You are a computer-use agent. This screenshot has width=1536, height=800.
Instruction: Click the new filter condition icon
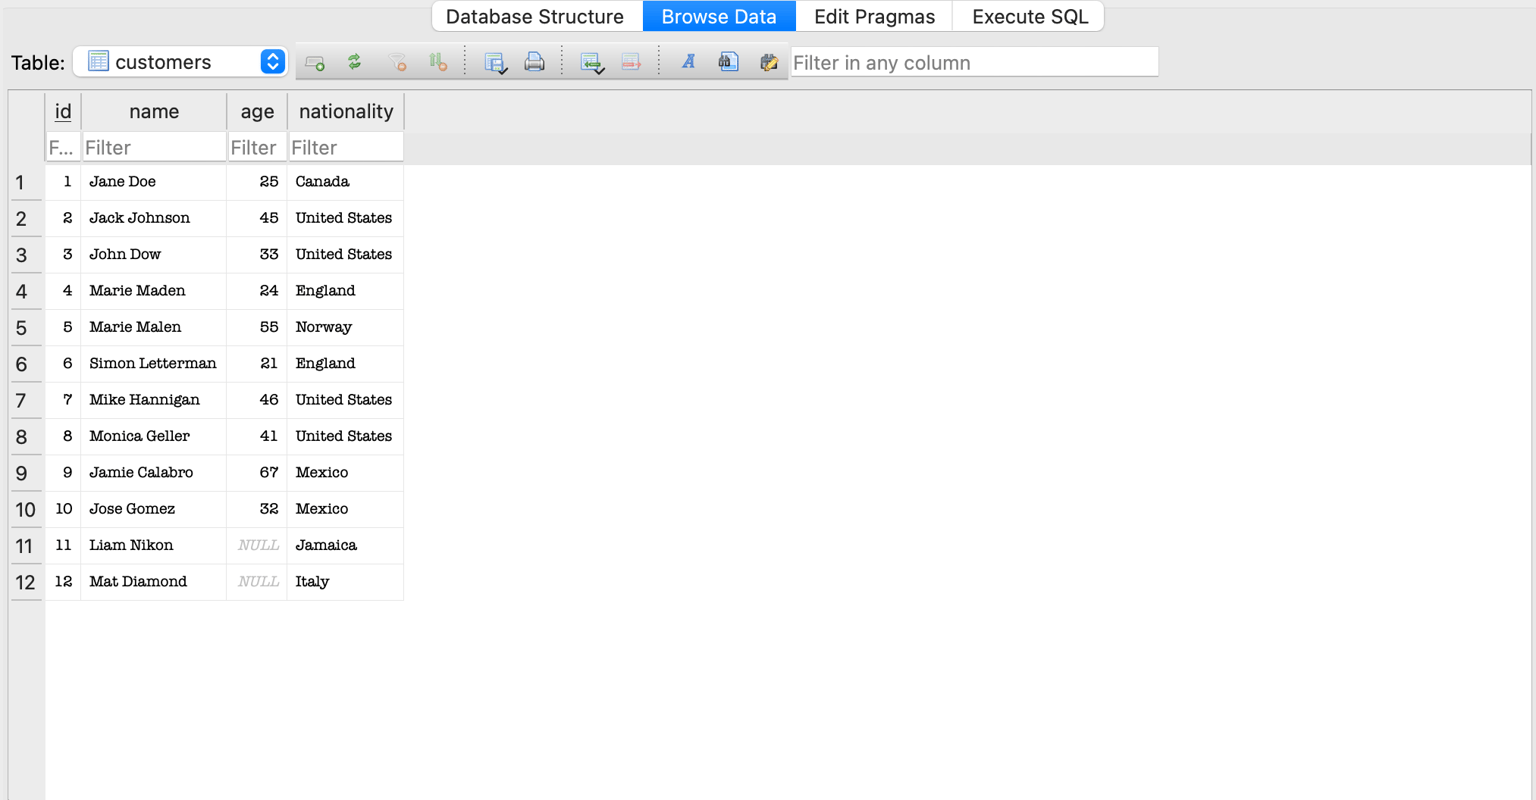point(314,63)
